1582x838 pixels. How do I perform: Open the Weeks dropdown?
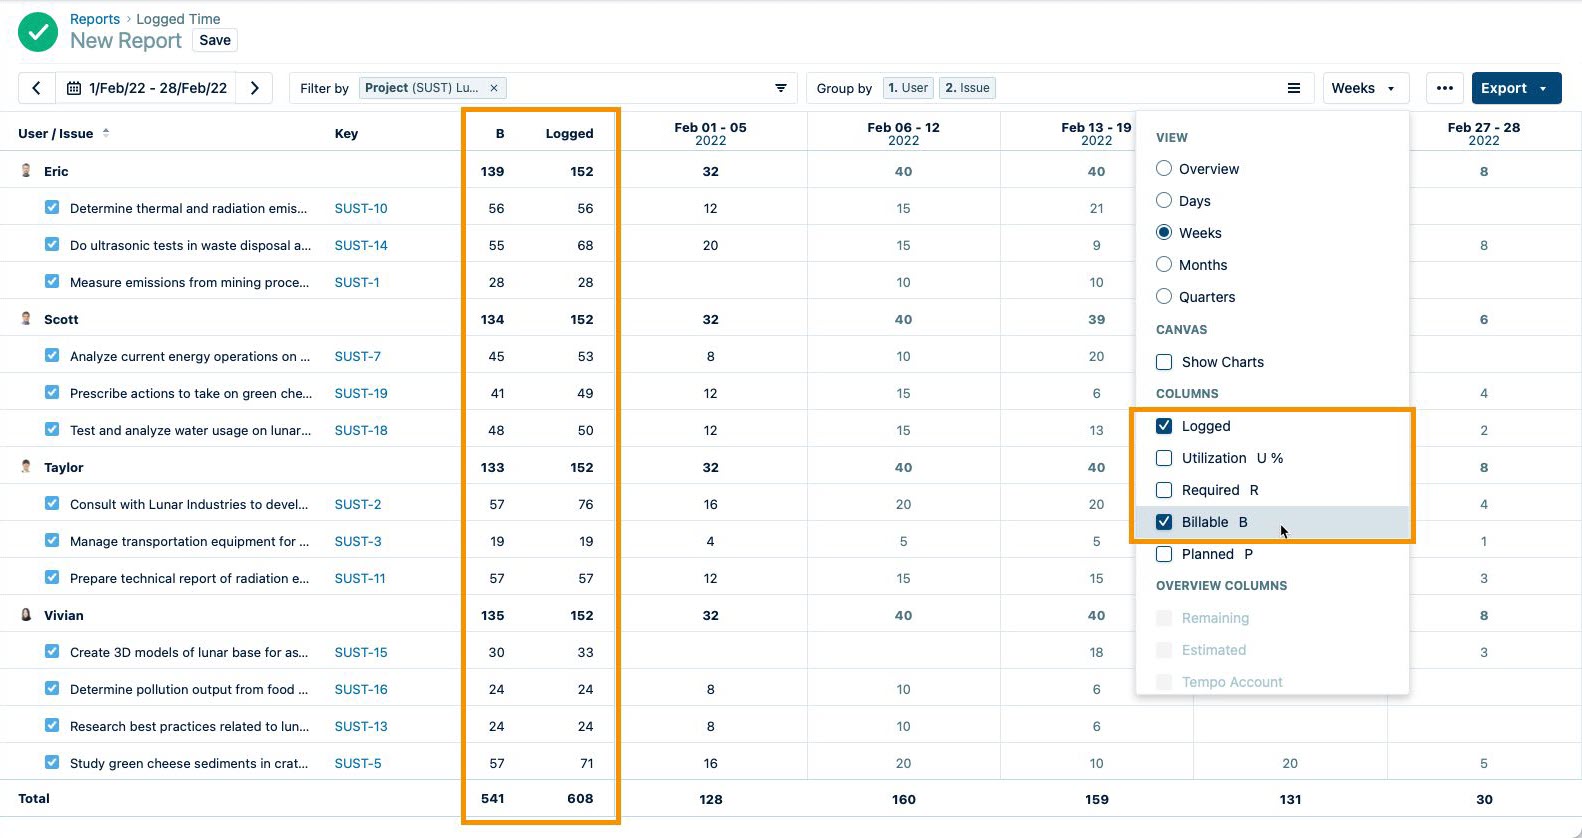click(1364, 88)
